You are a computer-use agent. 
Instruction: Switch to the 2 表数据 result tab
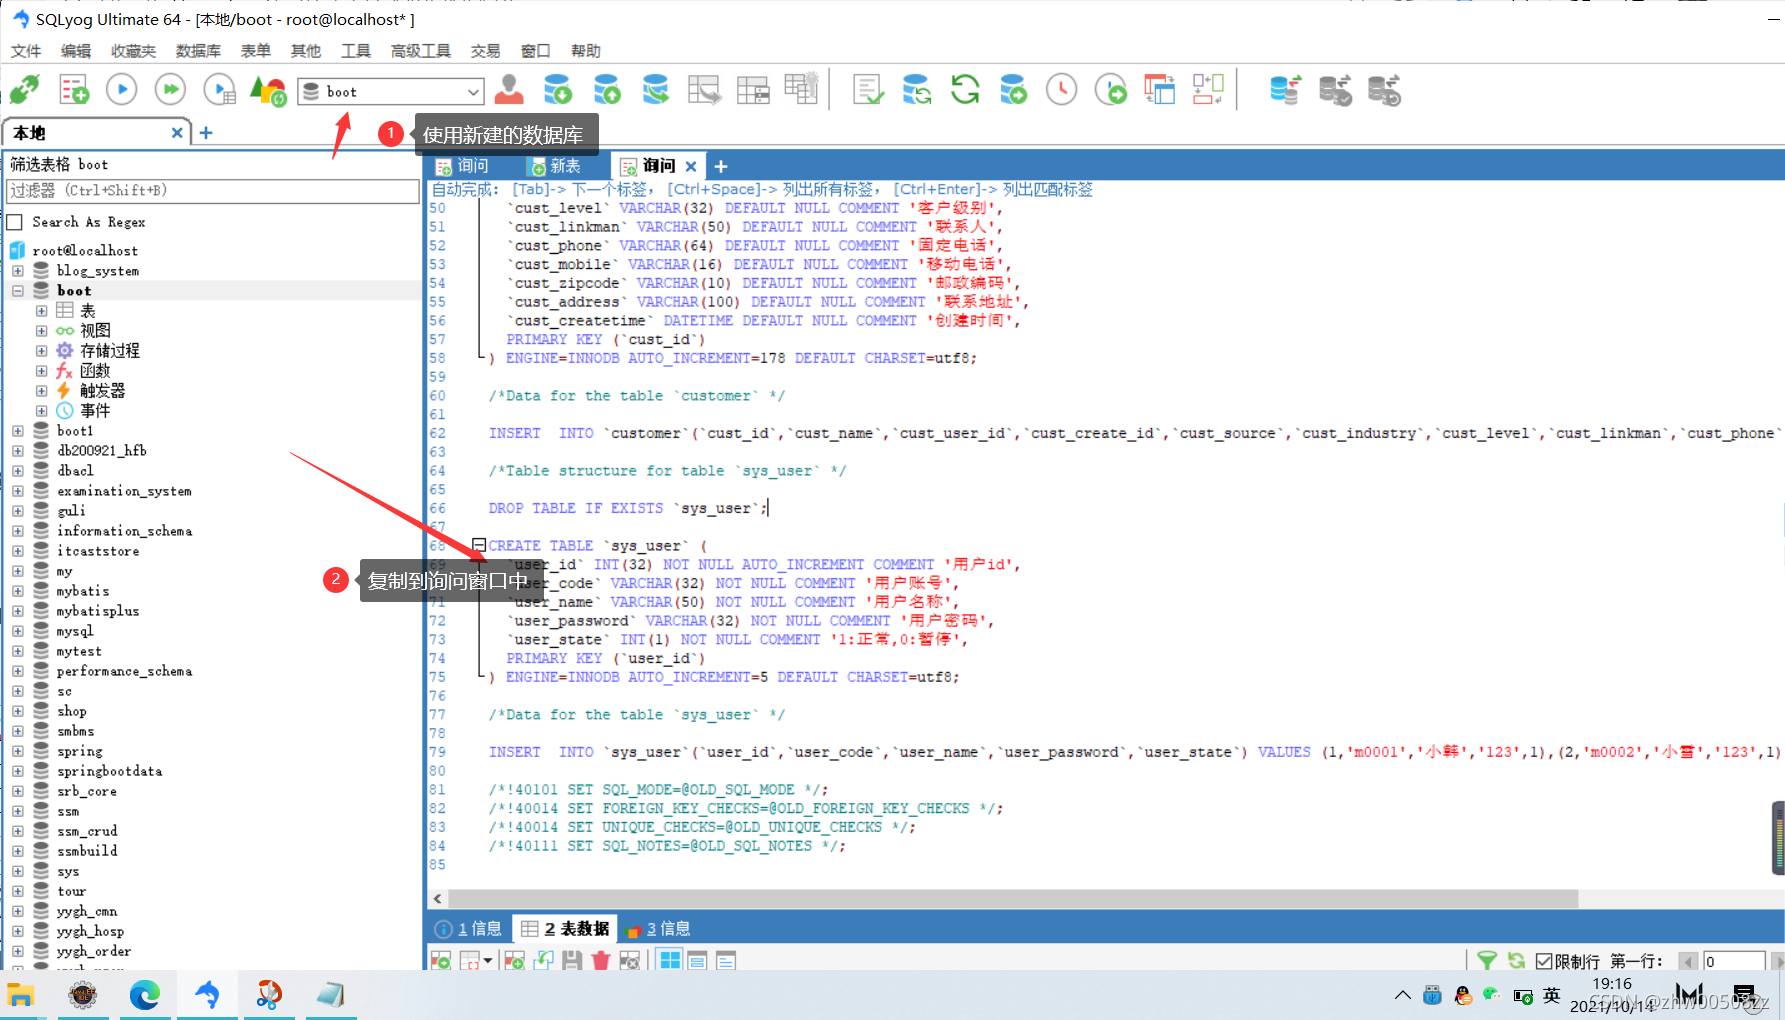565,929
